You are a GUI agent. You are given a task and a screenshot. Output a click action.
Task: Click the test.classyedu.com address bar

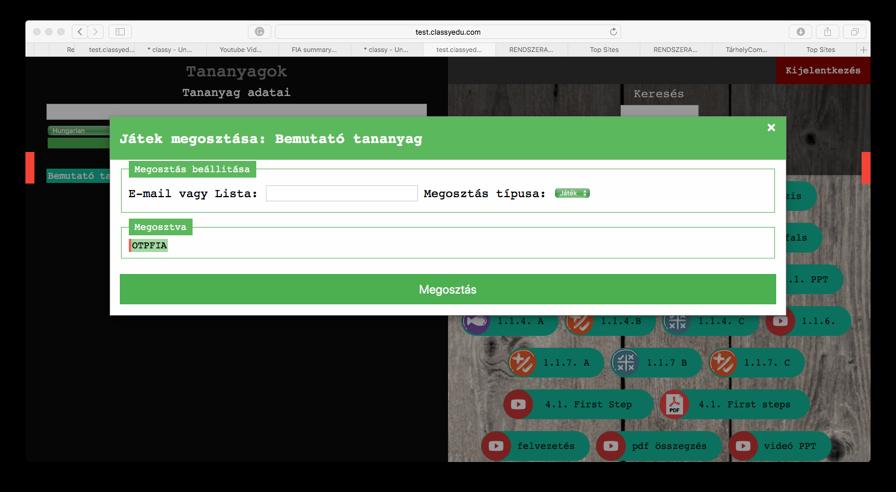tap(447, 32)
